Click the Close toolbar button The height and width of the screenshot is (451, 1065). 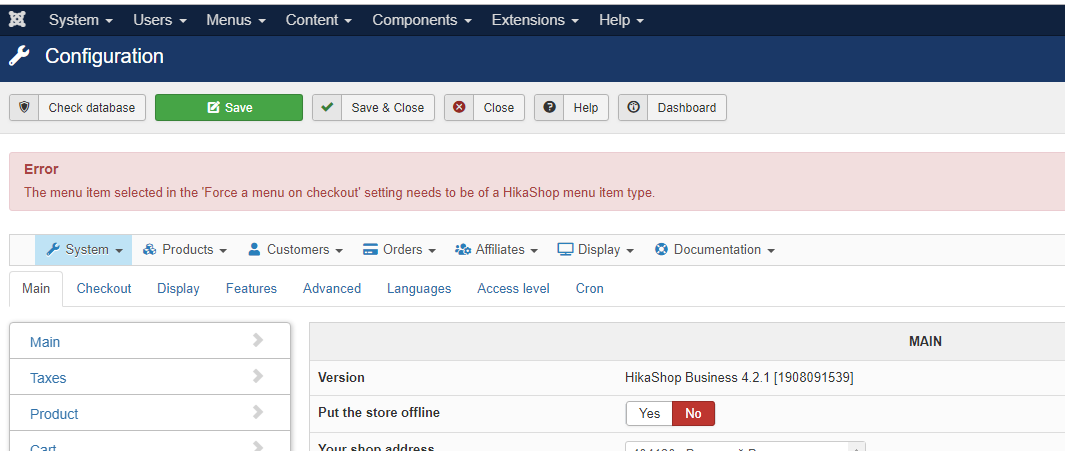pyautogui.click(x=484, y=107)
